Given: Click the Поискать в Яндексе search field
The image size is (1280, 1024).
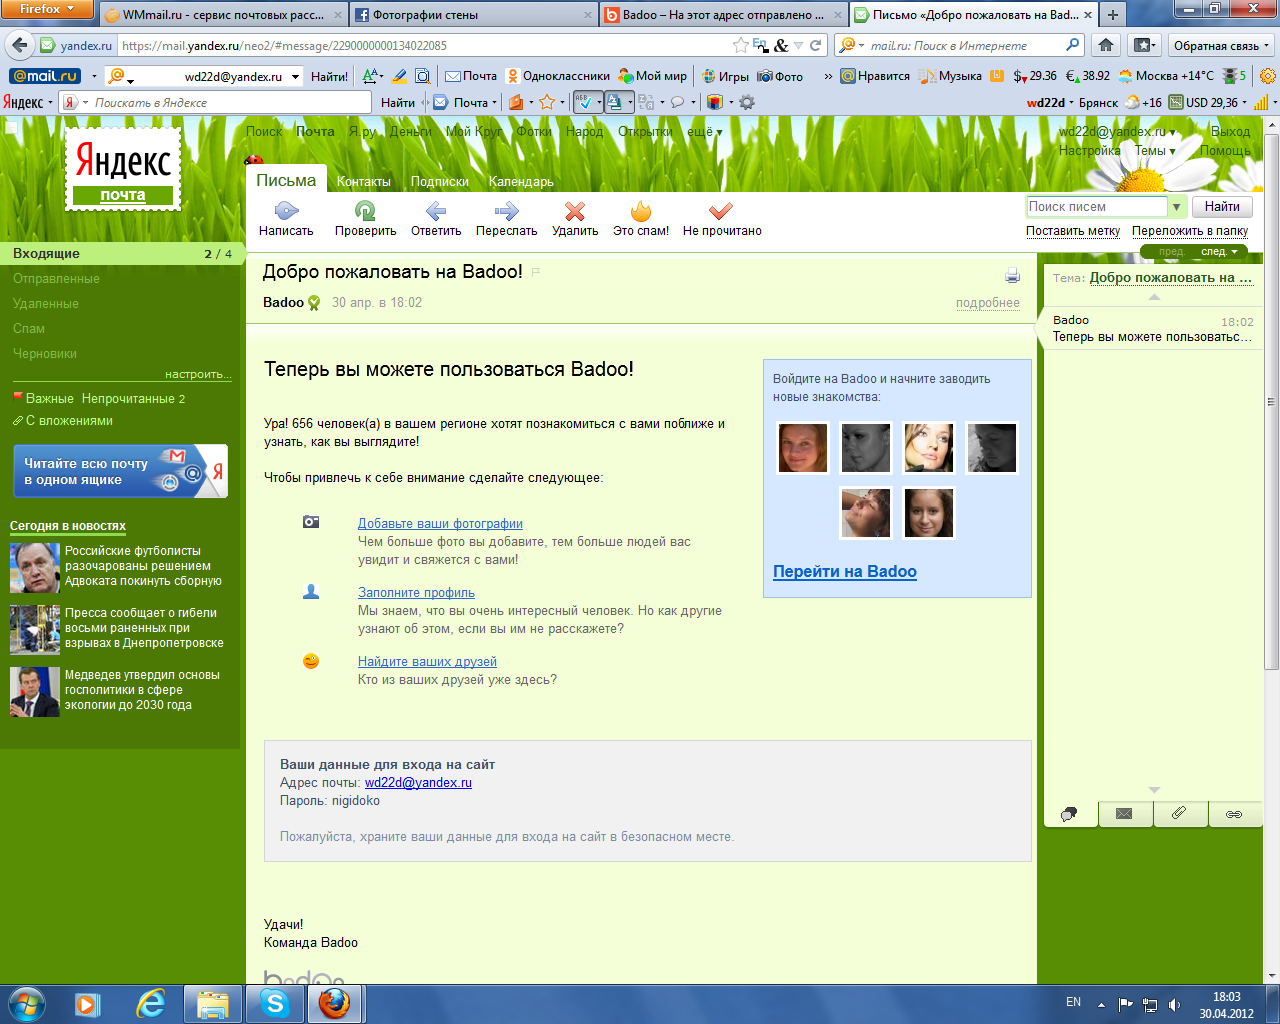Looking at the screenshot, I should (230, 102).
